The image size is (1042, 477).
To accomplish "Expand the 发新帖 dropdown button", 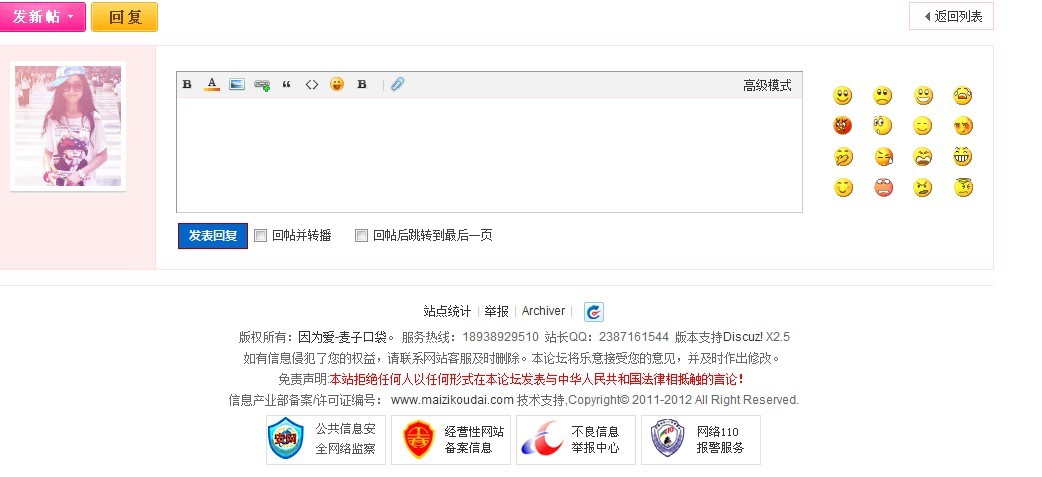I will [x=43, y=17].
